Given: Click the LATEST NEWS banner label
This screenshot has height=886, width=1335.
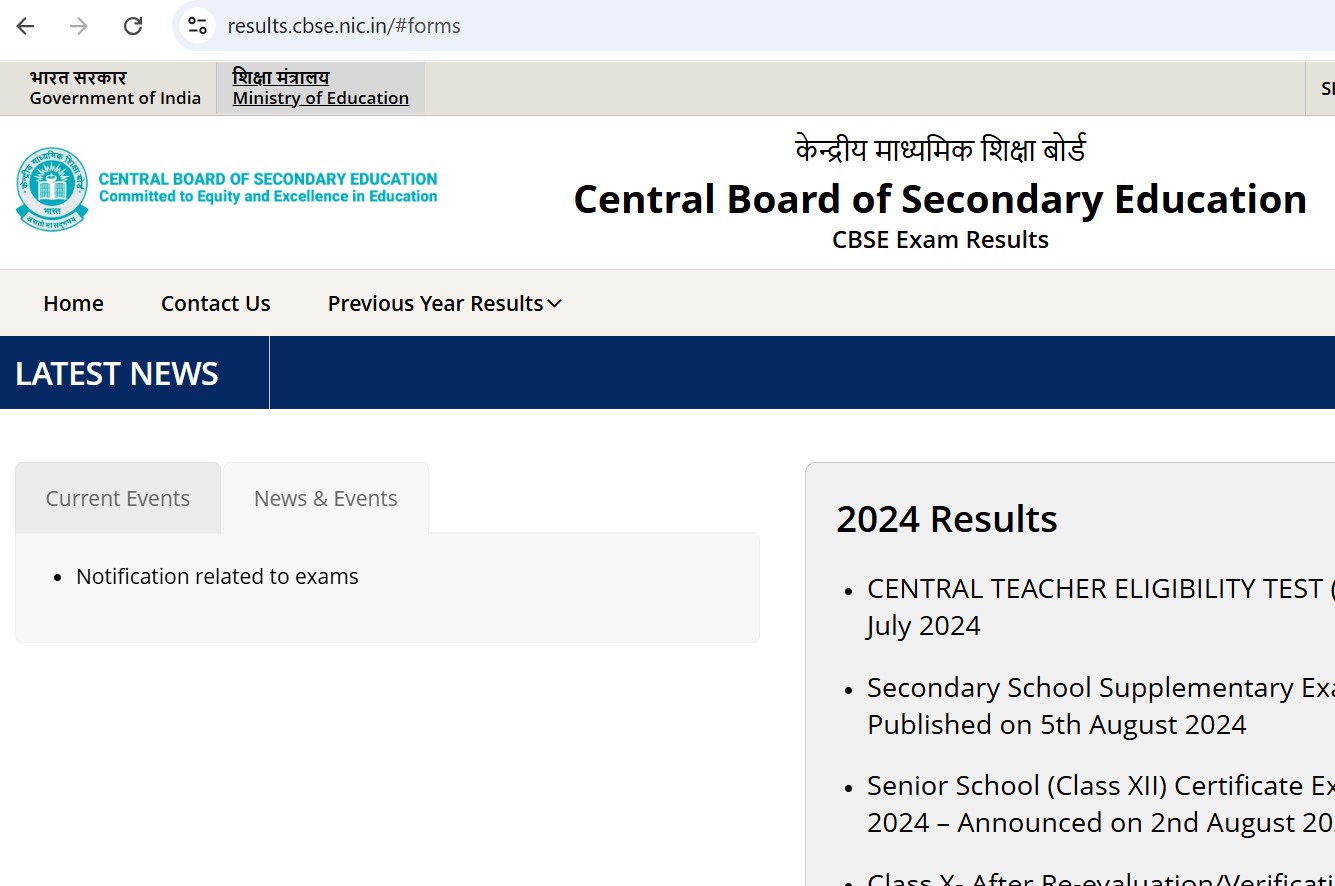Looking at the screenshot, I should (117, 373).
